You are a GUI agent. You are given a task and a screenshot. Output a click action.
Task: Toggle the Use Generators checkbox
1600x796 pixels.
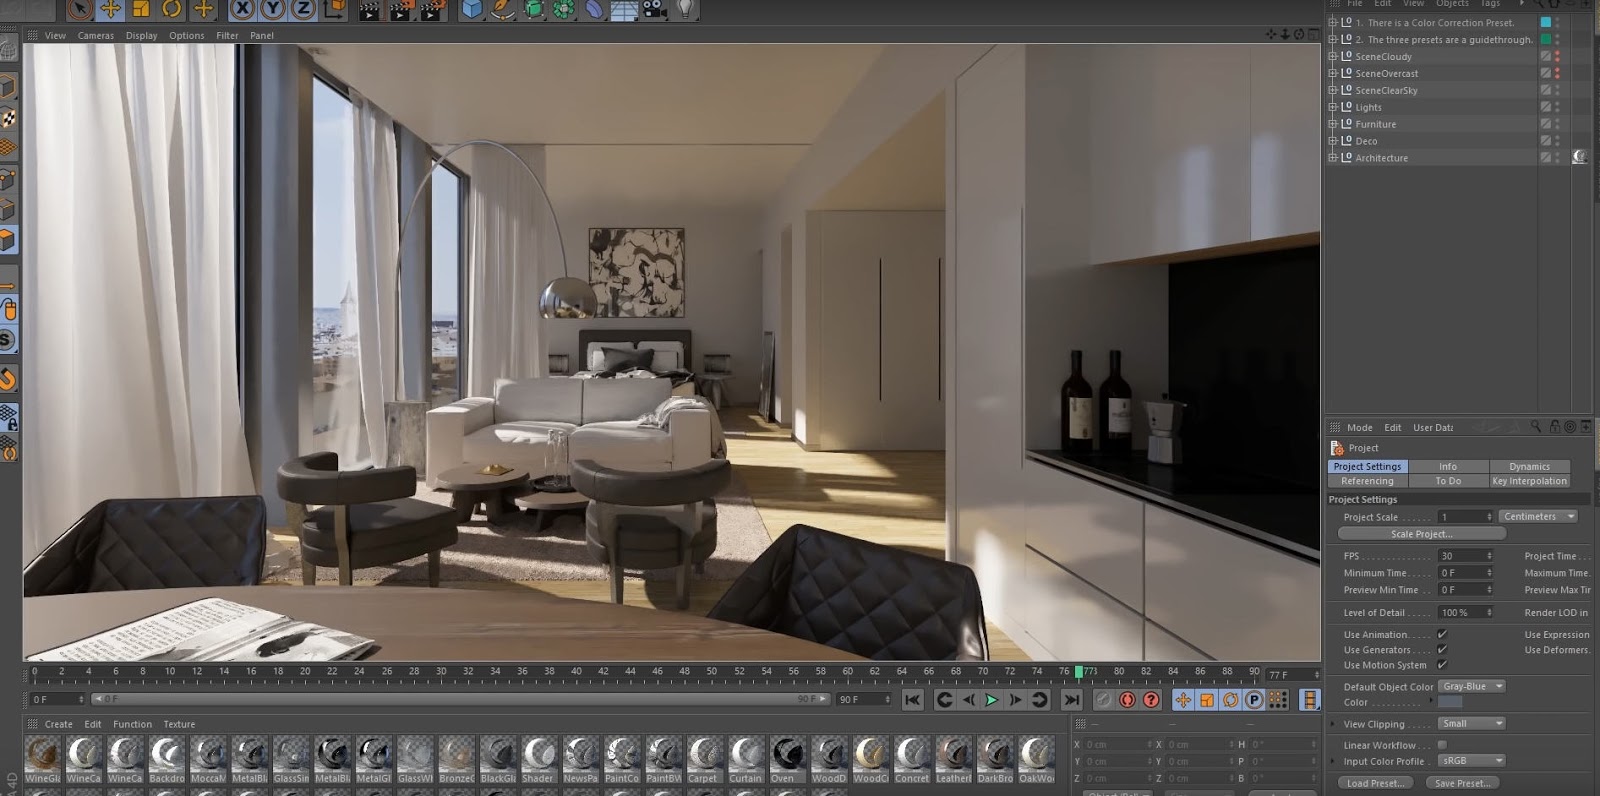[x=1442, y=650]
